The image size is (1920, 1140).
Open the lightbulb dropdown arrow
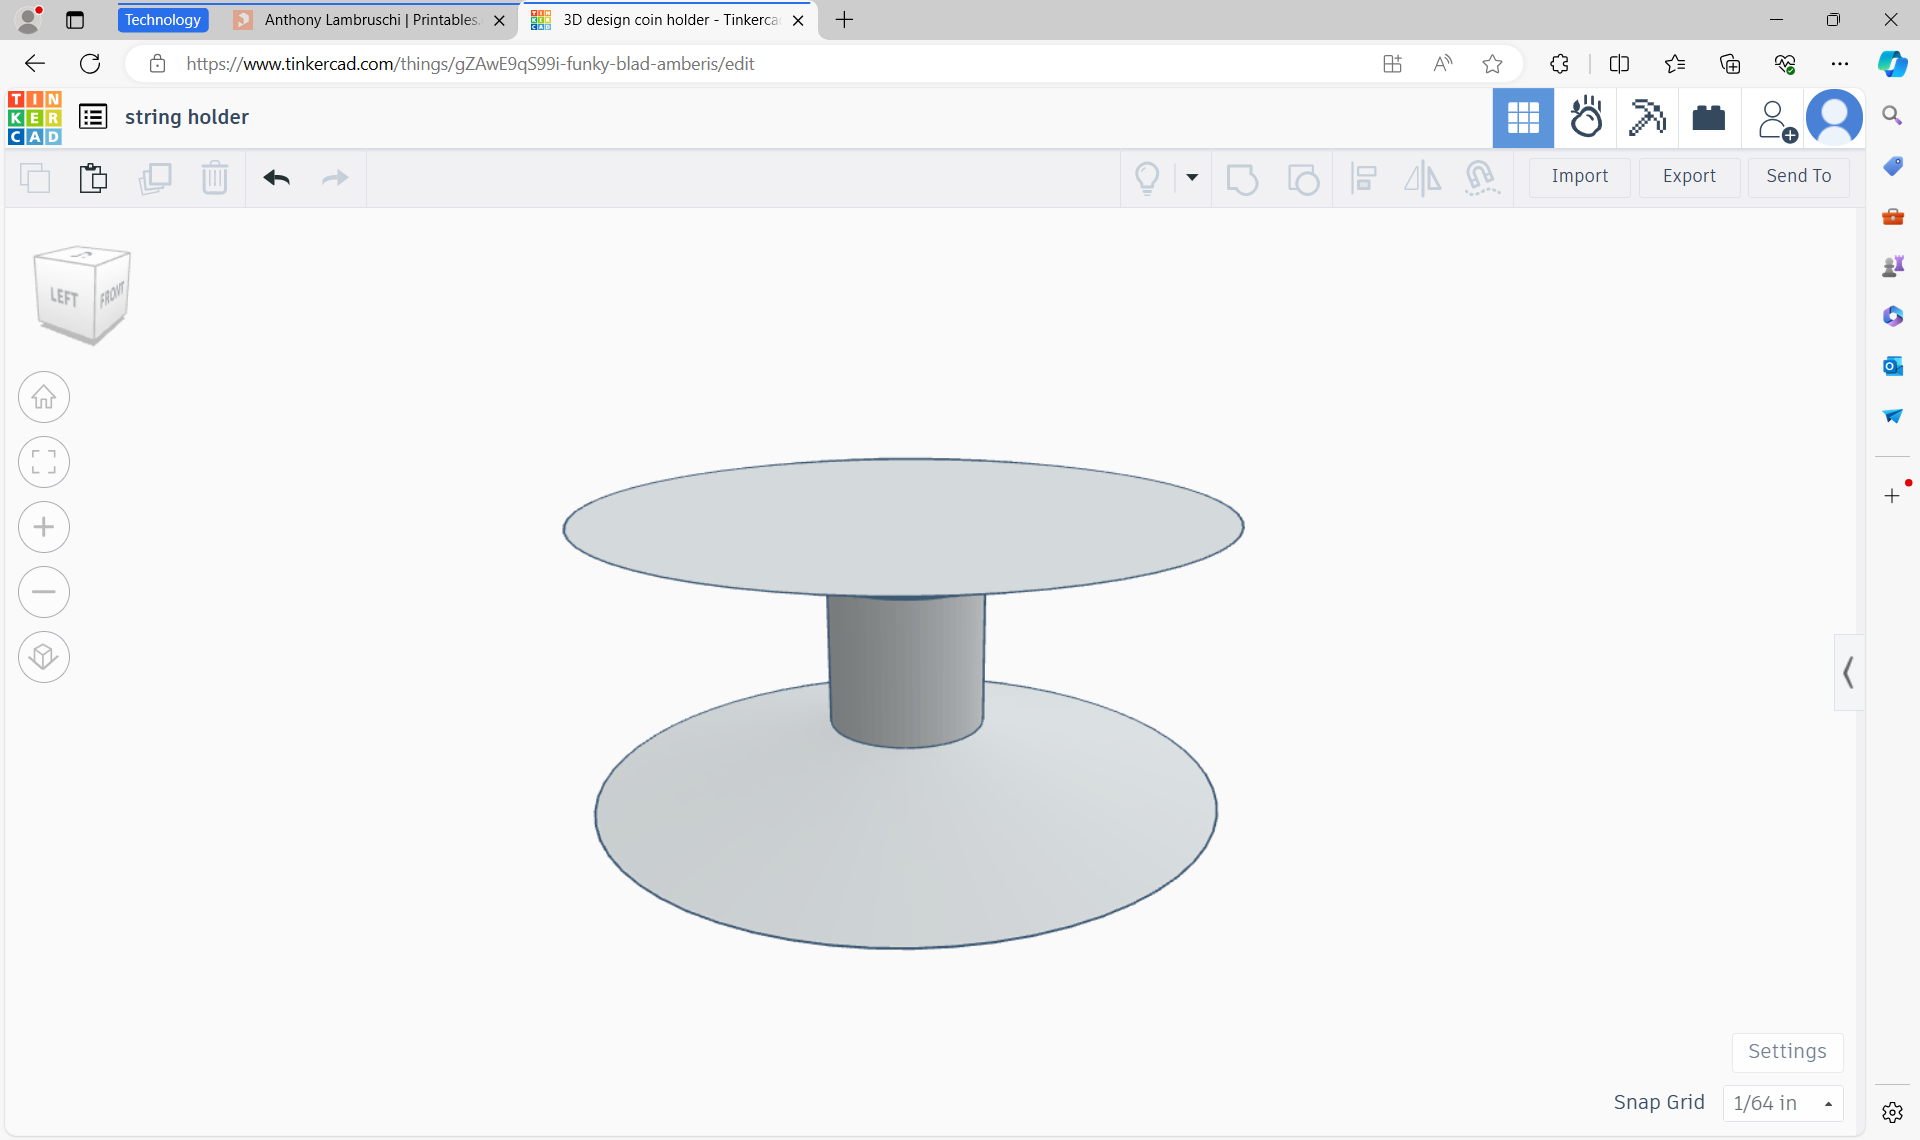pos(1192,177)
